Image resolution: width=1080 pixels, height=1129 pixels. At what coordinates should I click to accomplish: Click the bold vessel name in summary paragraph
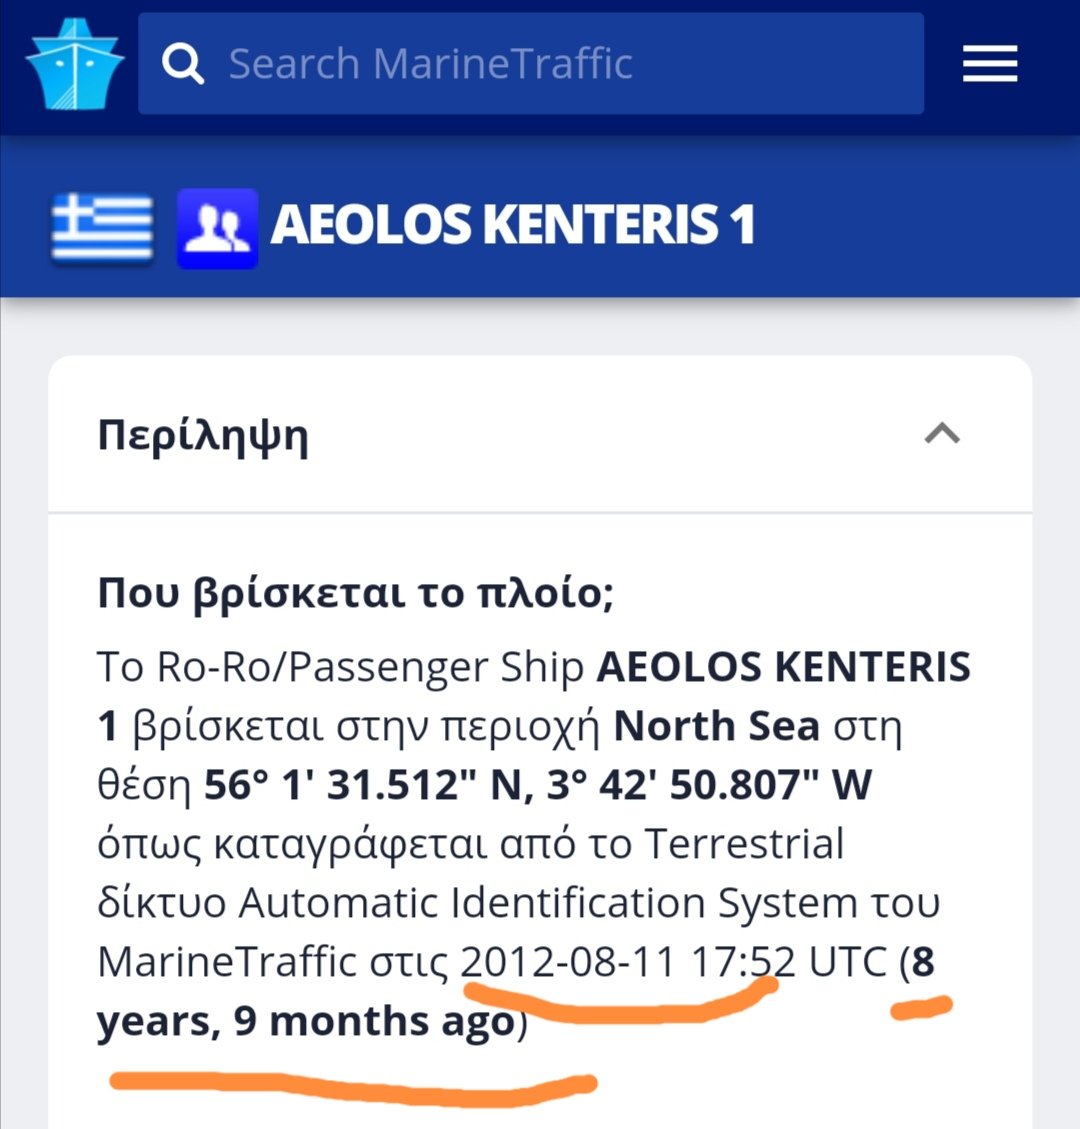click(783, 667)
